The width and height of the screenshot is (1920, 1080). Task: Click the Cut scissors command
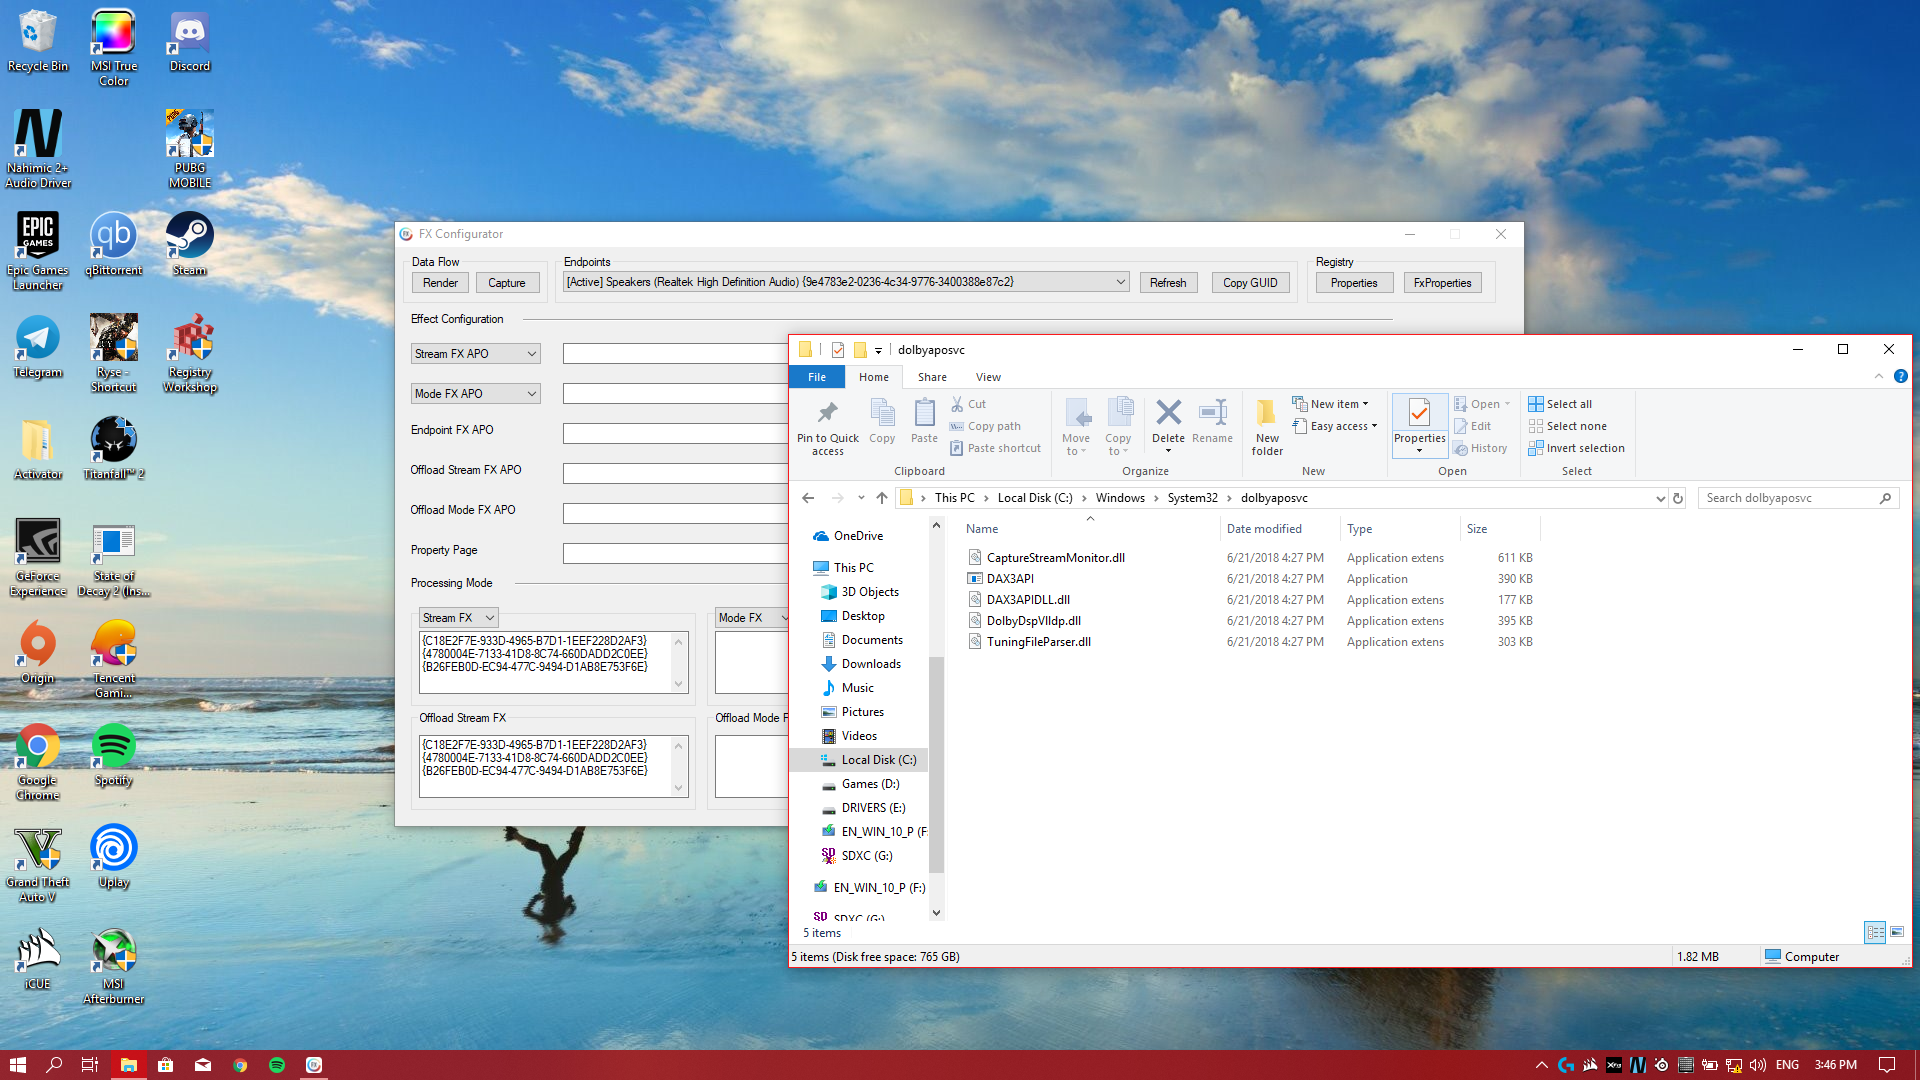coord(969,404)
